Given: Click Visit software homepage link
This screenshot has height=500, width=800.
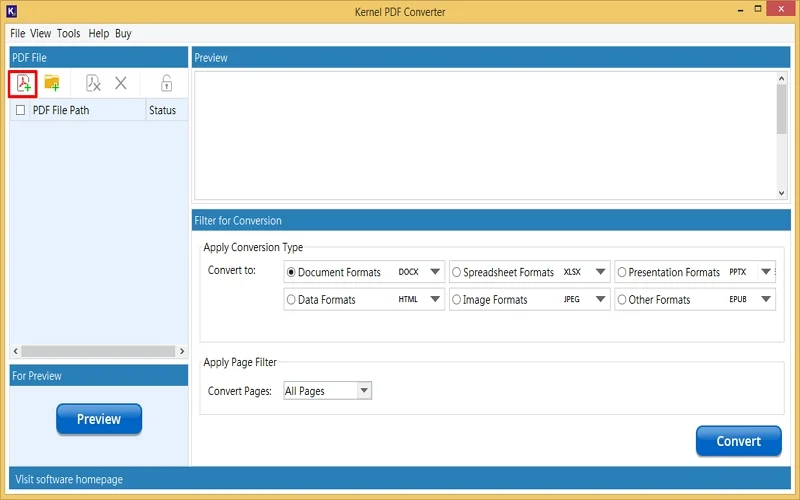Looking at the screenshot, I should point(69,480).
